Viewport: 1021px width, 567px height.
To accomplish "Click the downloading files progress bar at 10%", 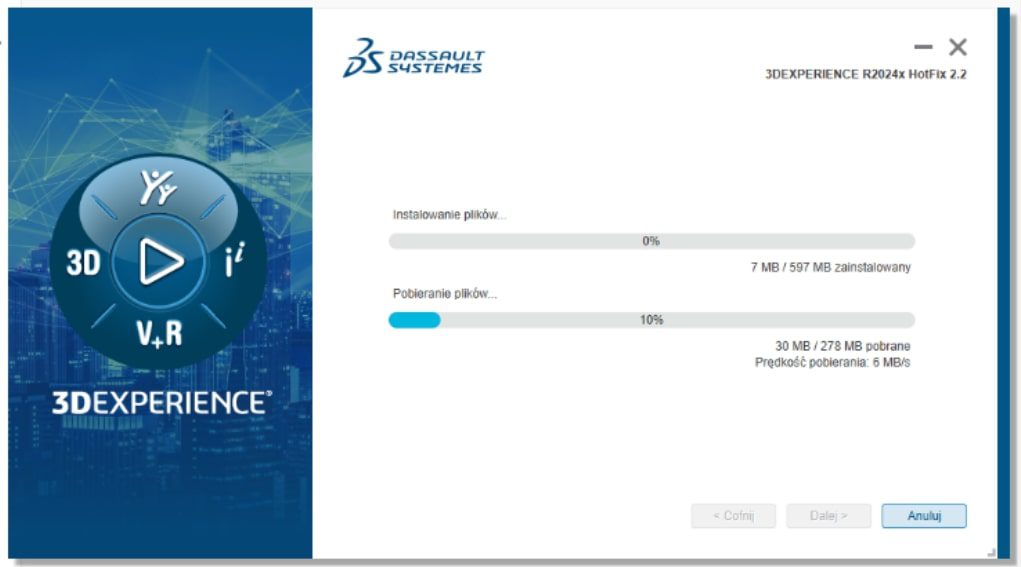I will click(x=651, y=320).
